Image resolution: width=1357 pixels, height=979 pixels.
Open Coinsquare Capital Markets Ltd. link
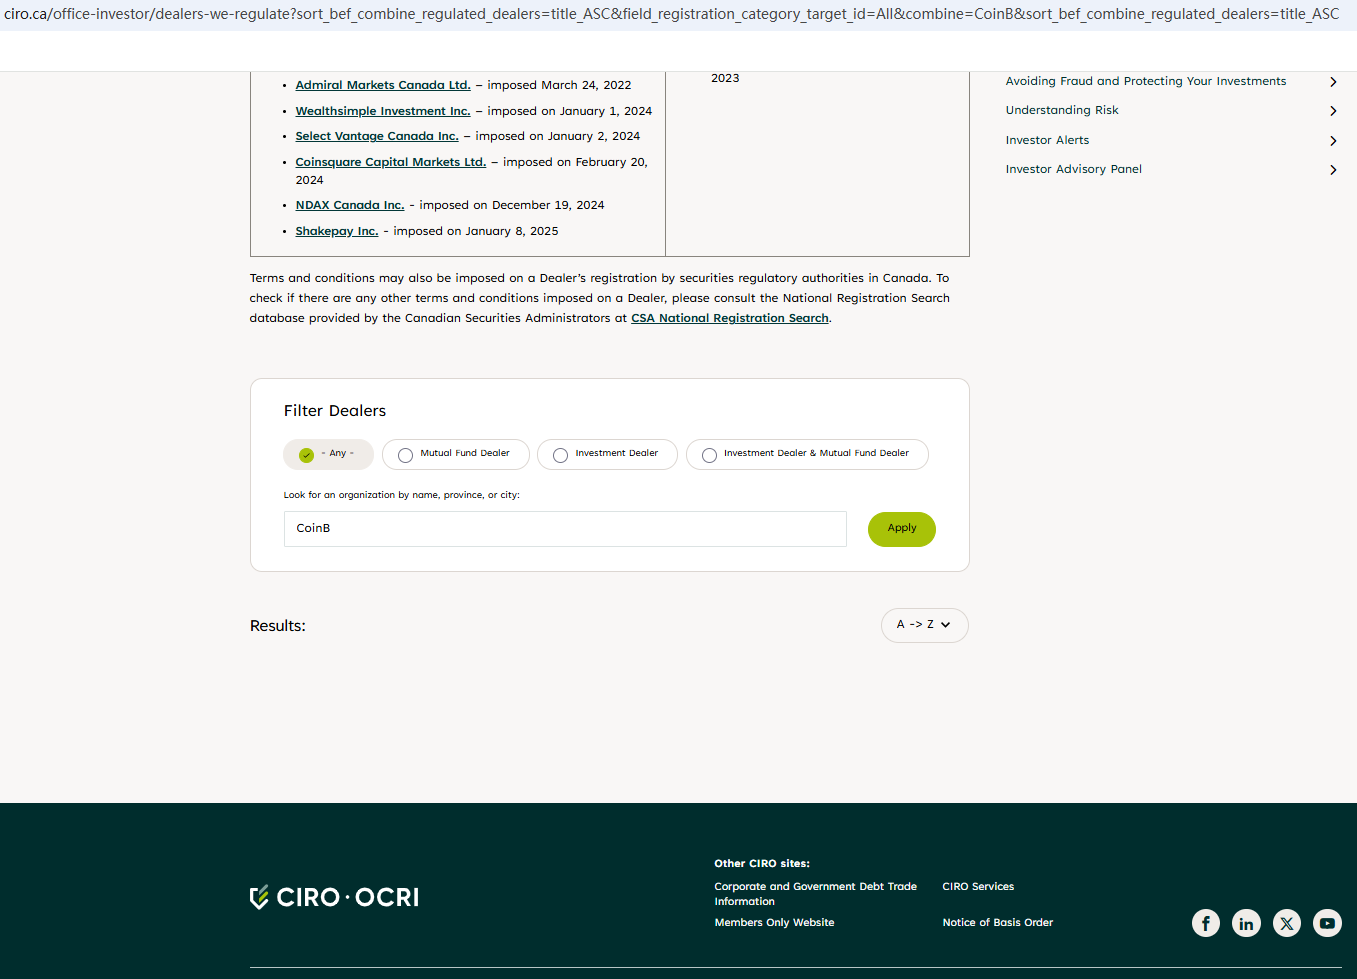tap(391, 163)
